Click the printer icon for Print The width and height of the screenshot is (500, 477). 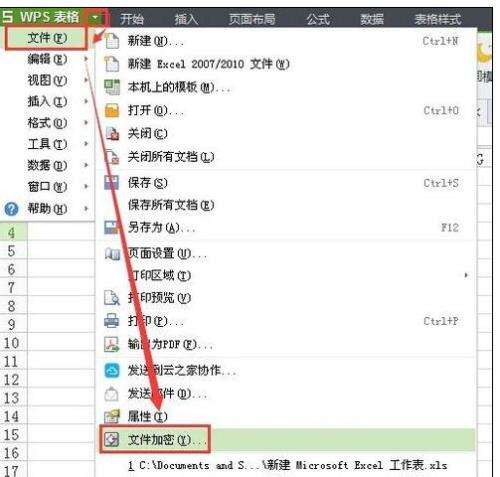click(x=111, y=321)
